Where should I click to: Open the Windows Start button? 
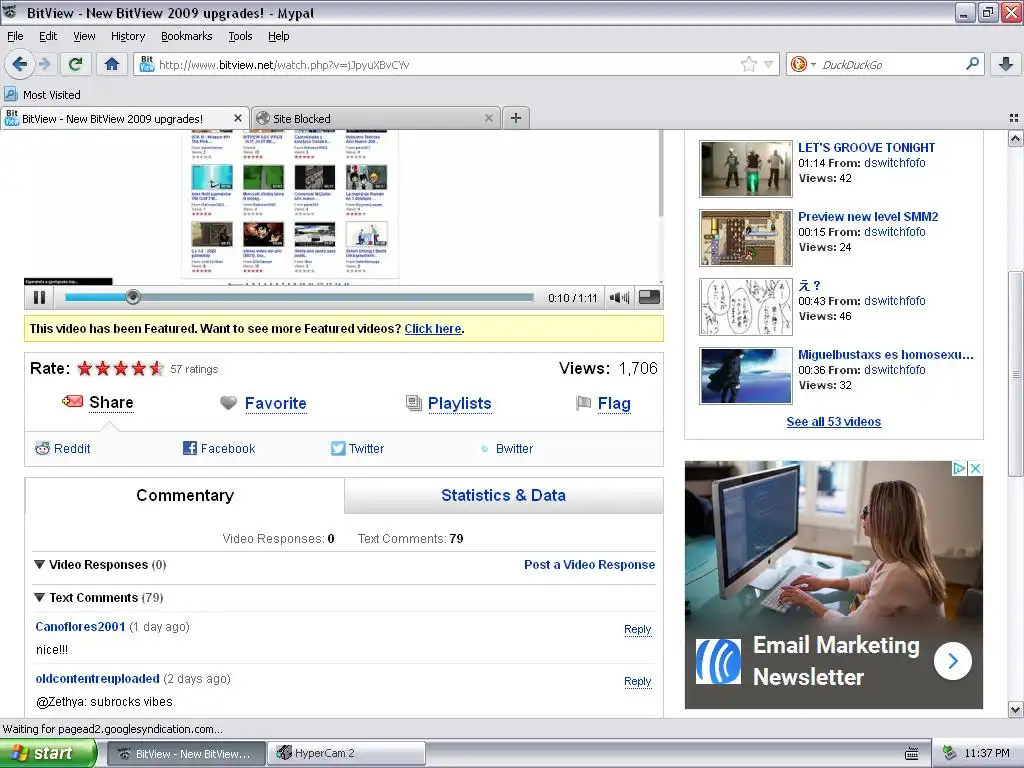[x=48, y=753]
